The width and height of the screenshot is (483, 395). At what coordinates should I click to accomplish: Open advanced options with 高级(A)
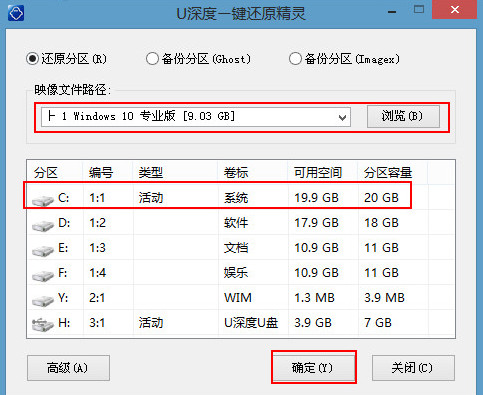click(x=68, y=368)
